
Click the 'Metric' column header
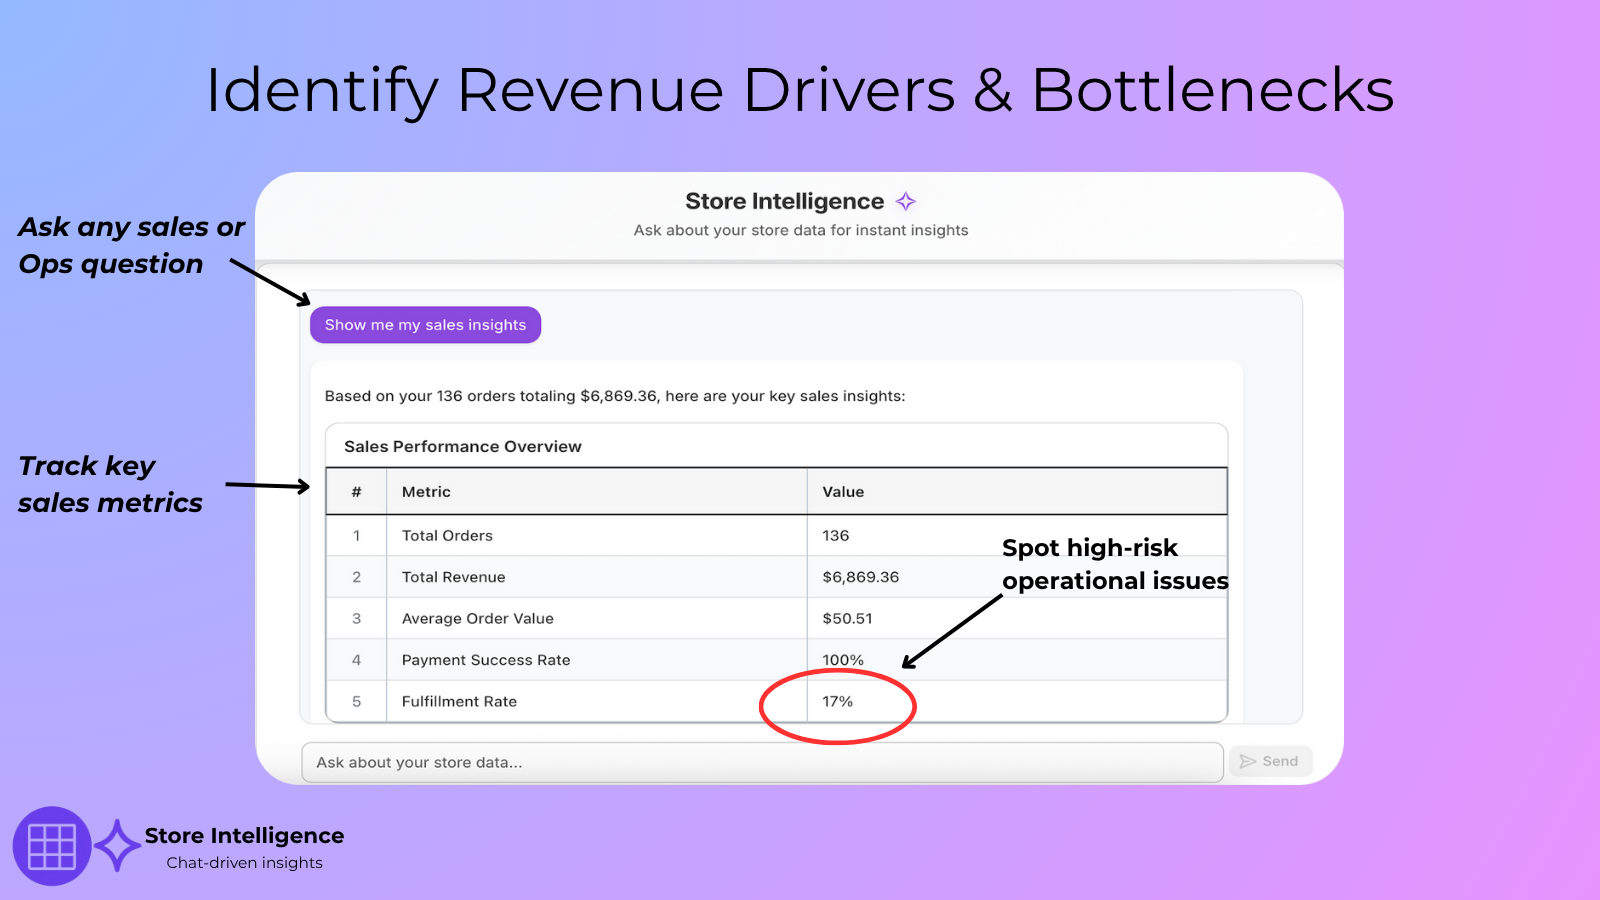426,492
